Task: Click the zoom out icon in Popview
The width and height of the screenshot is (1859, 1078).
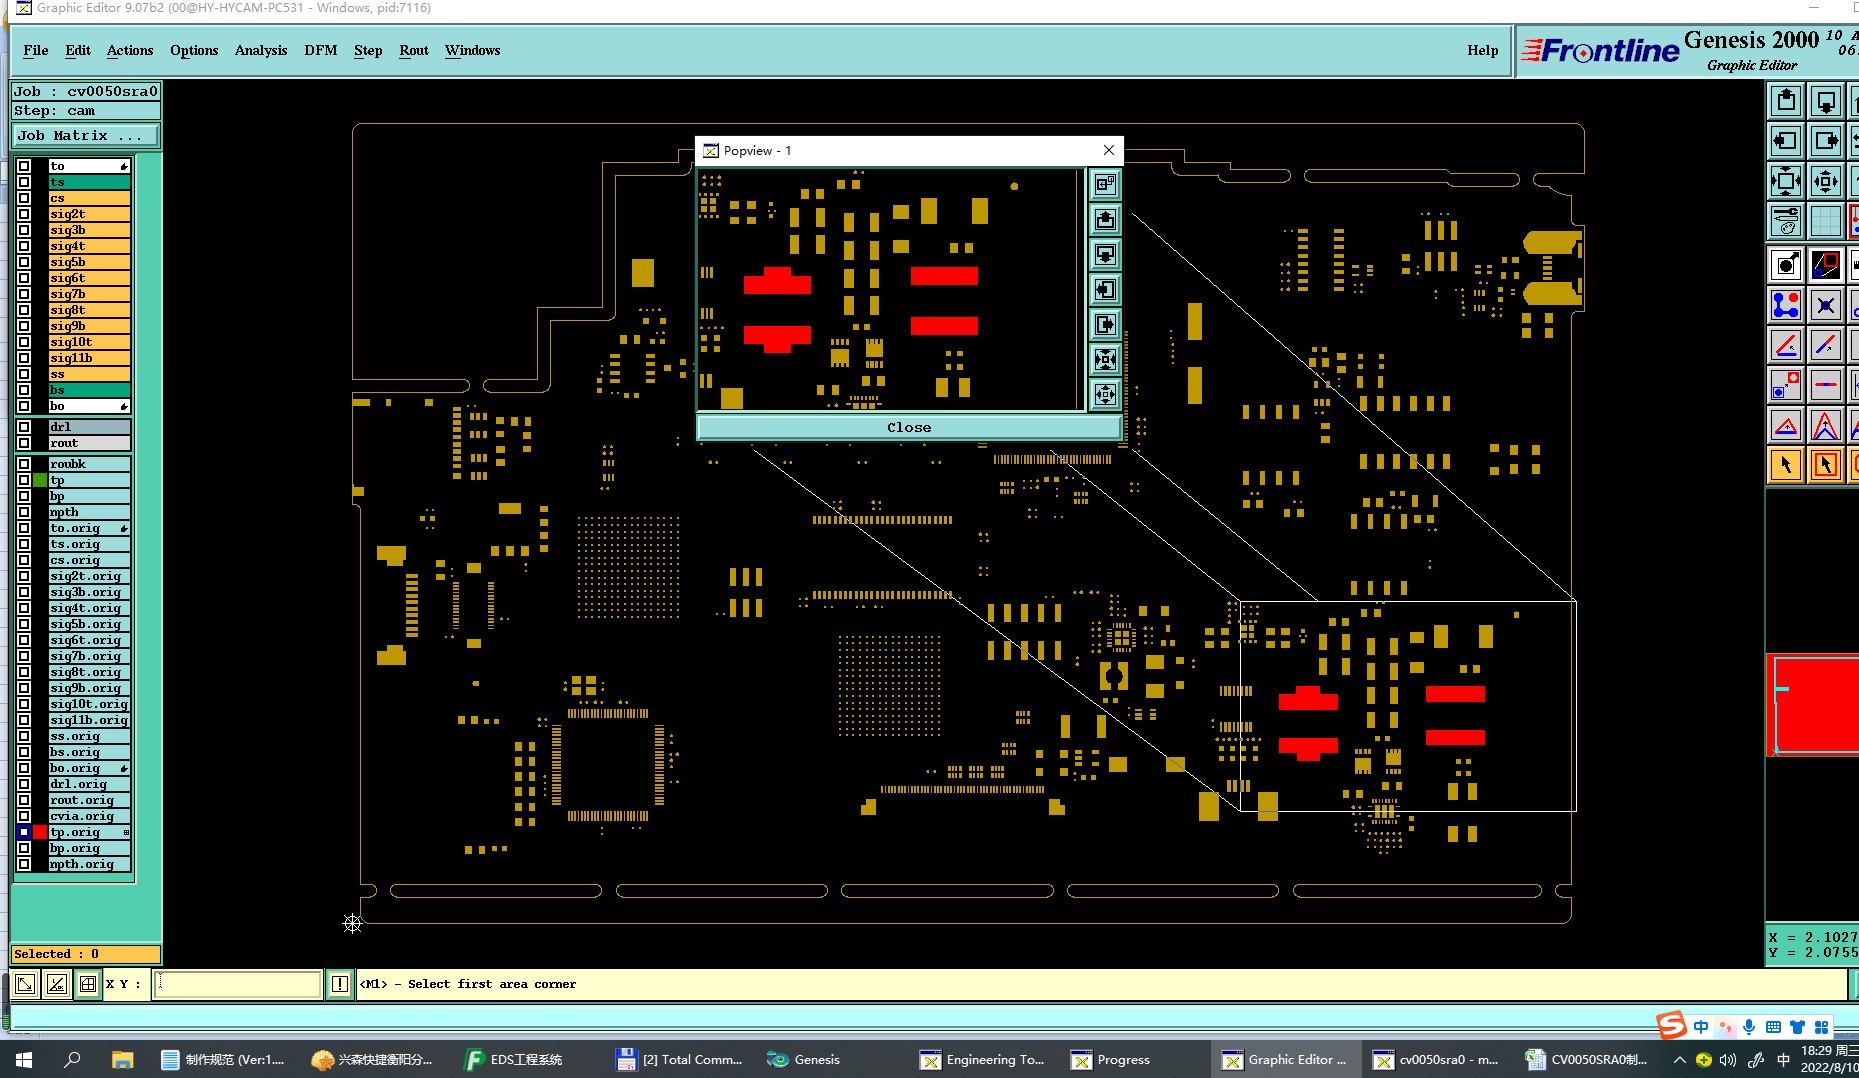Action: [x=1105, y=394]
